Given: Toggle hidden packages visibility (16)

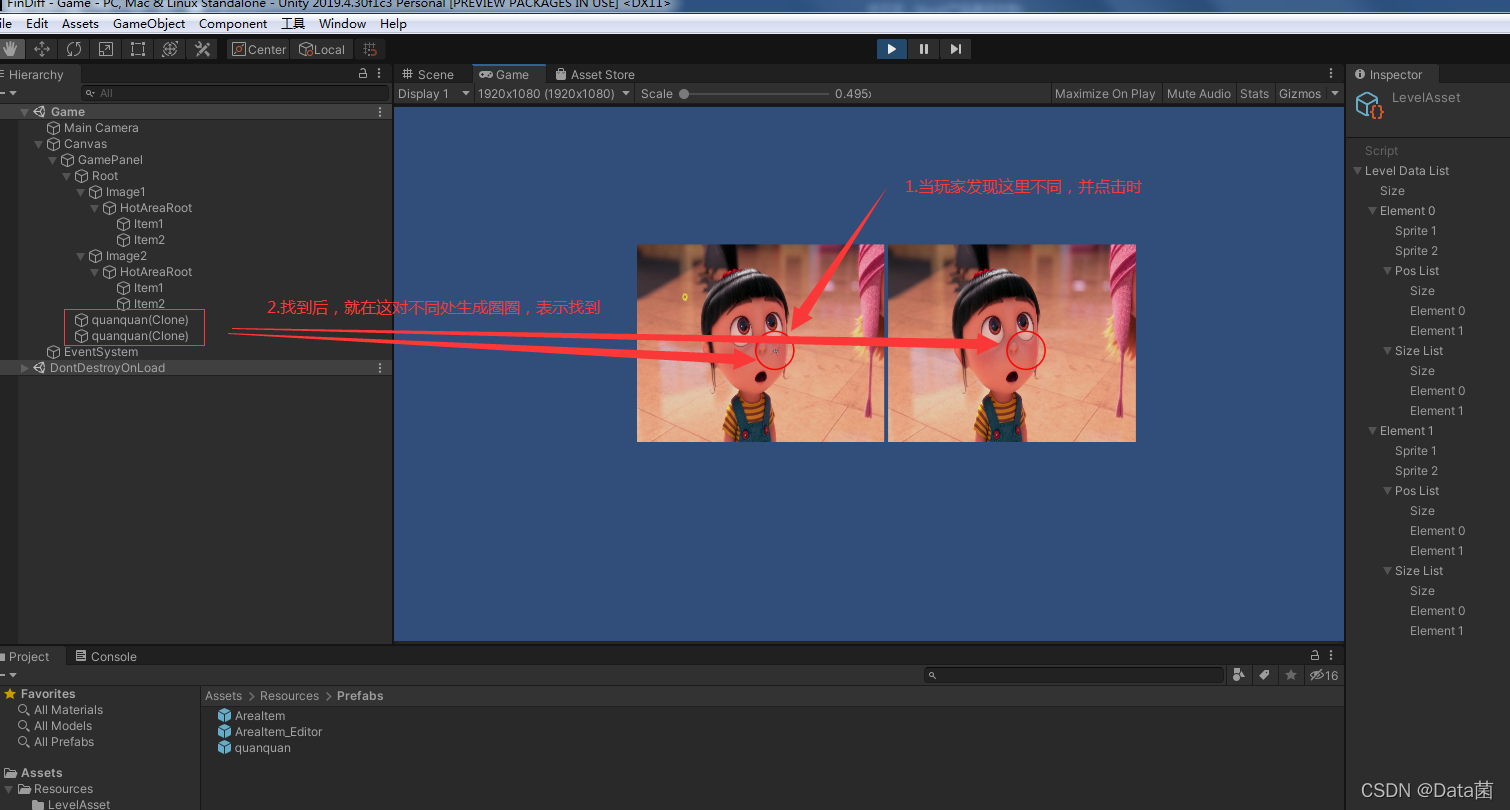Looking at the screenshot, I should point(1324,675).
